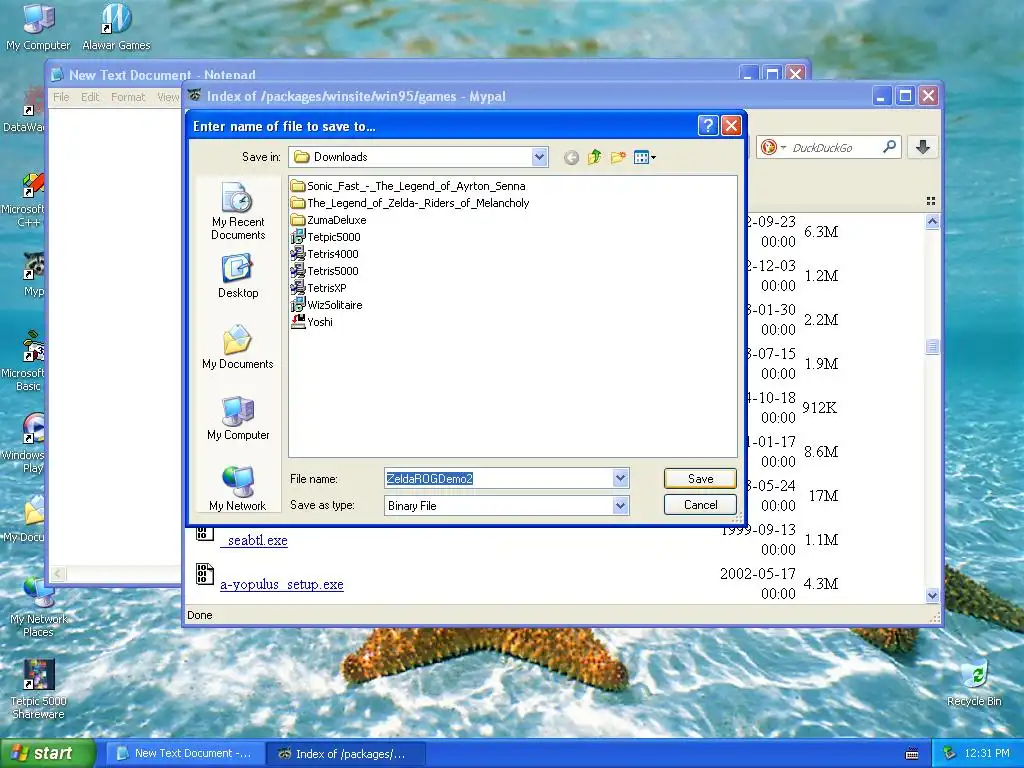Screen dimensions: 1024x768
Task: Open the File menu in Notepad
Action: 61,97
